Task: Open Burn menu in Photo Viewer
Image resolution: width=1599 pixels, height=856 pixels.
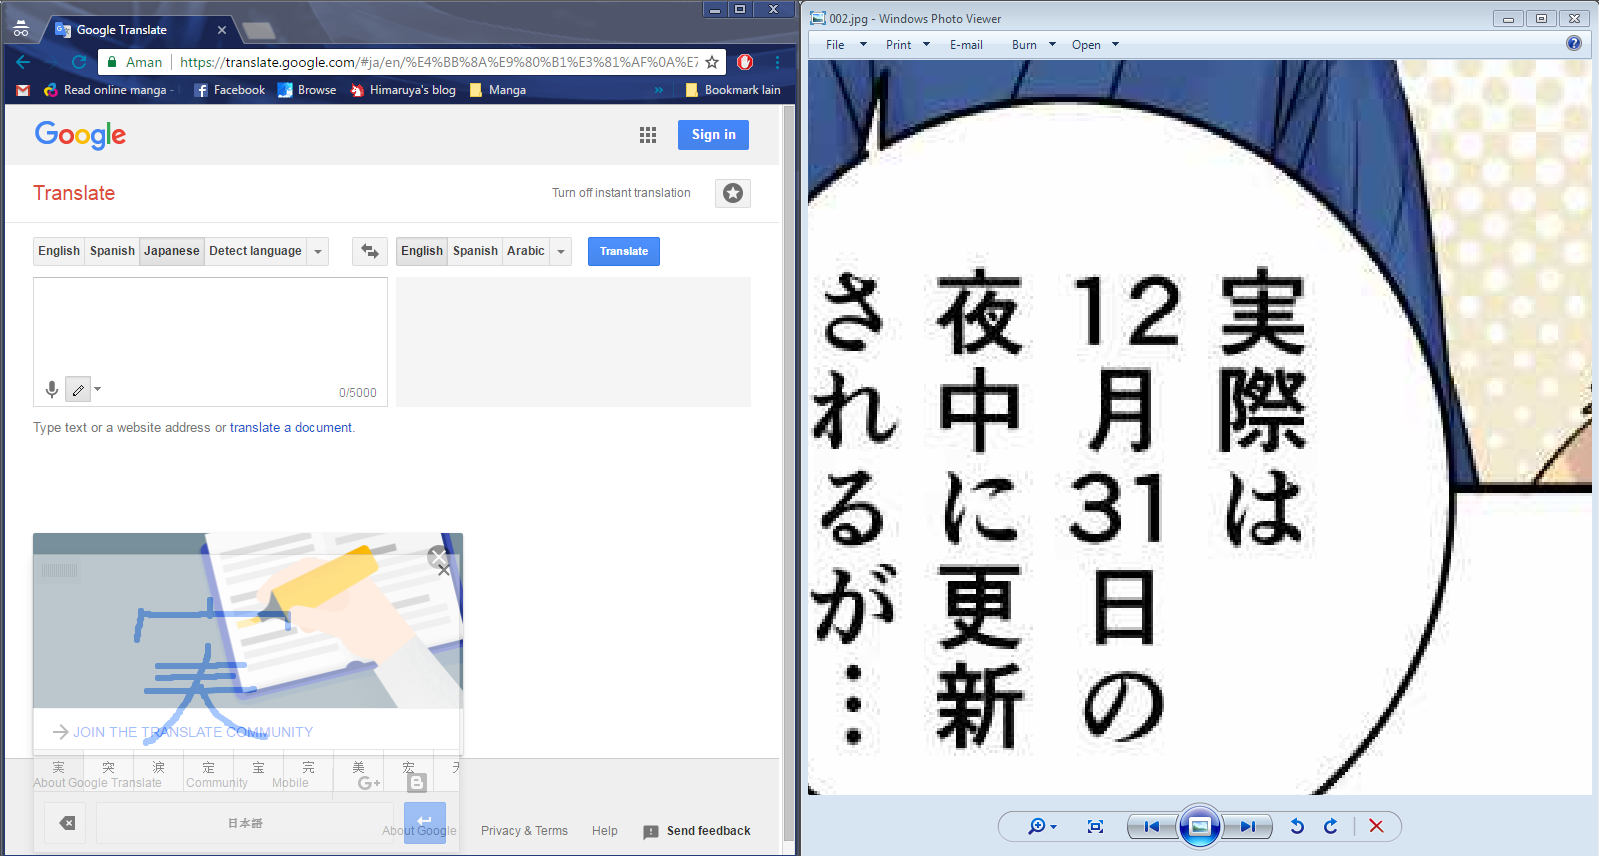Action: (1033, 45)
